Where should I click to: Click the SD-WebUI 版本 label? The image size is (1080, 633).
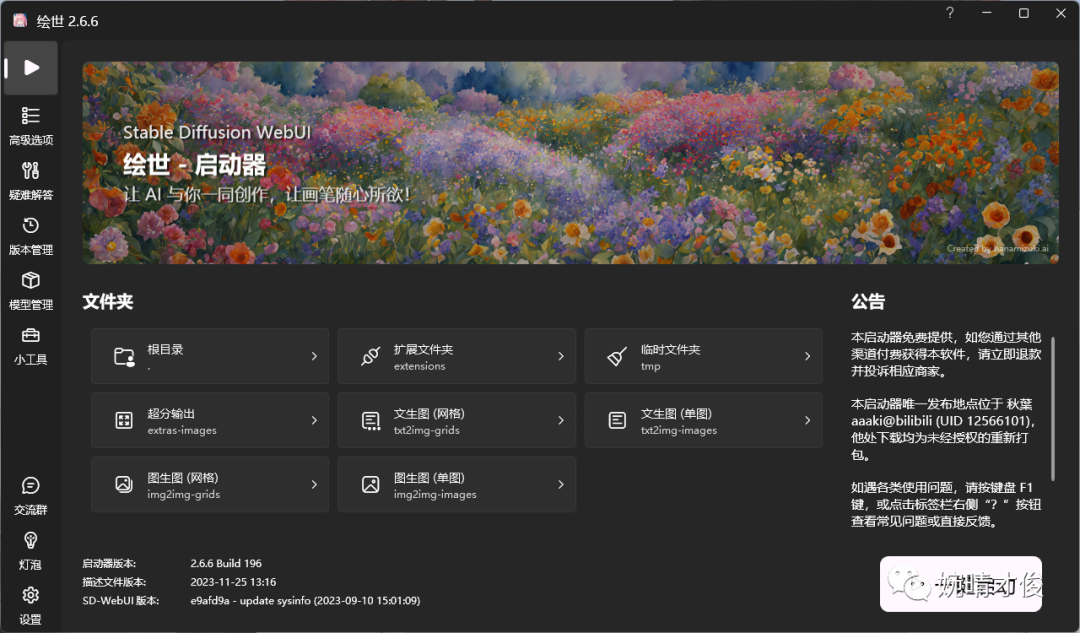(x=121, y=601)
